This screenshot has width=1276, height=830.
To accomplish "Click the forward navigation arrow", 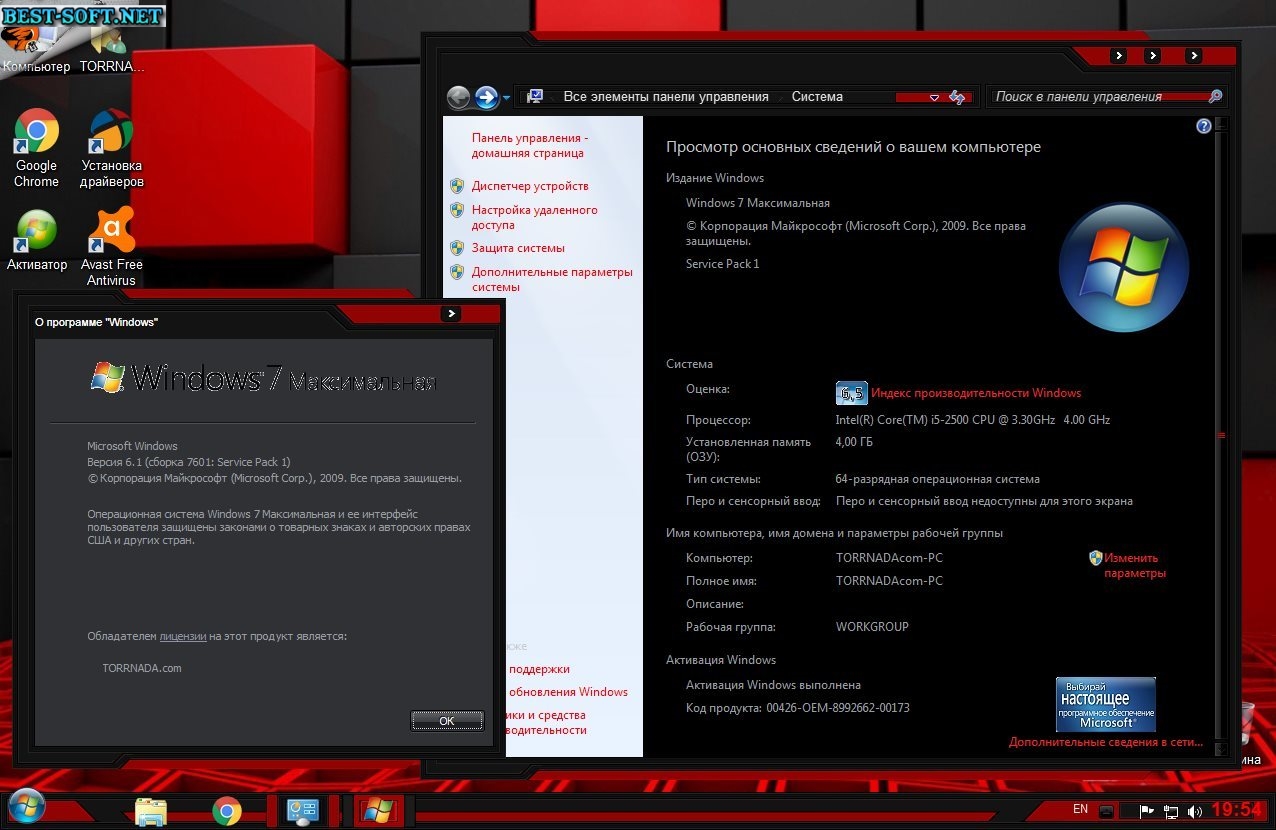I will (x=487, y=97).
